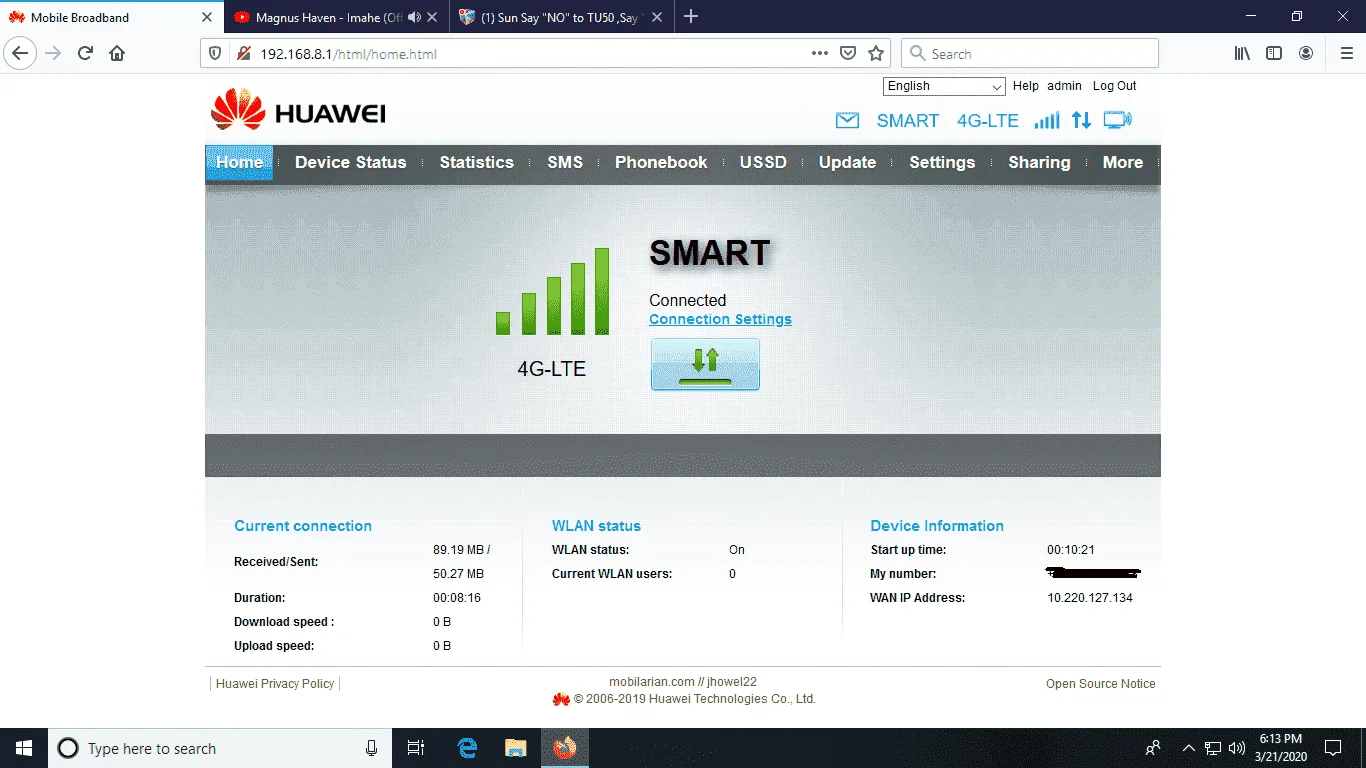Click the Windows Start button
Viewport: 1366px width, 768px height.
pyautogui.click(x=24, y=748)
